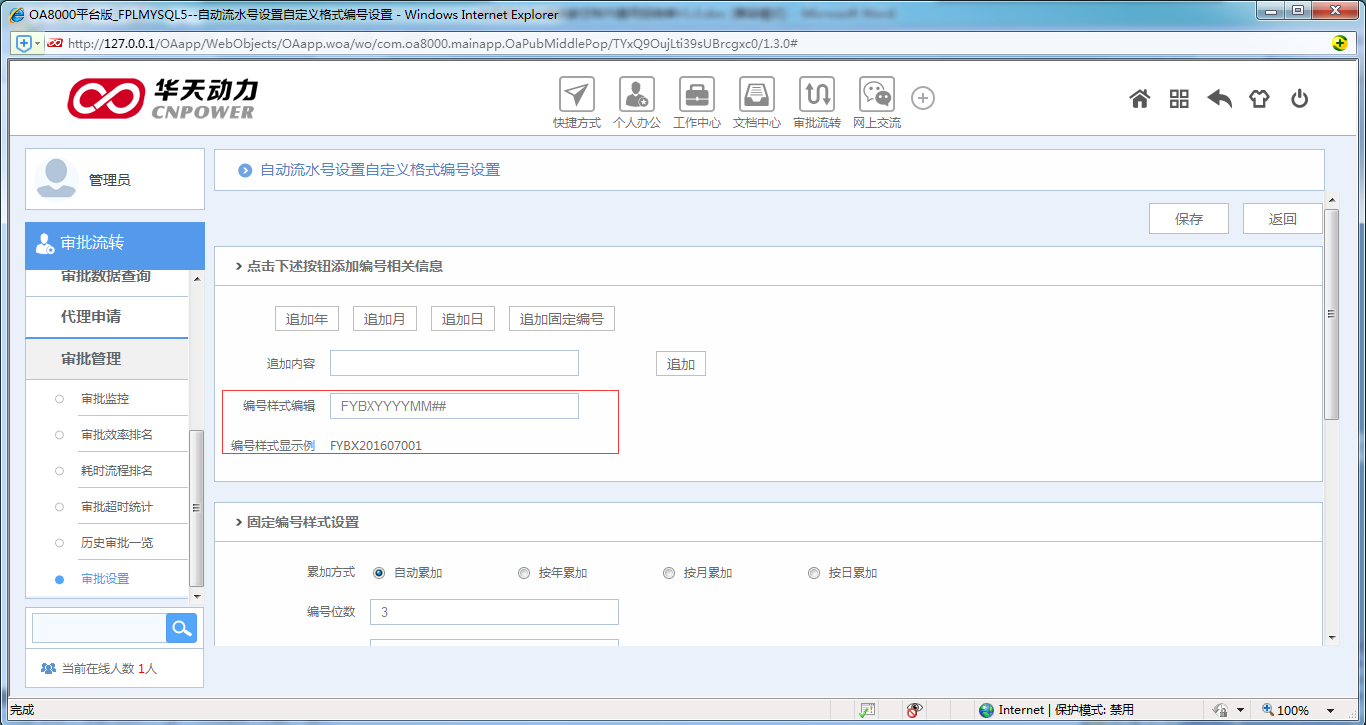This screenshot has height=725, width=1366.
Task: Focus the 编号位数 input field
Action: (494, 611)
